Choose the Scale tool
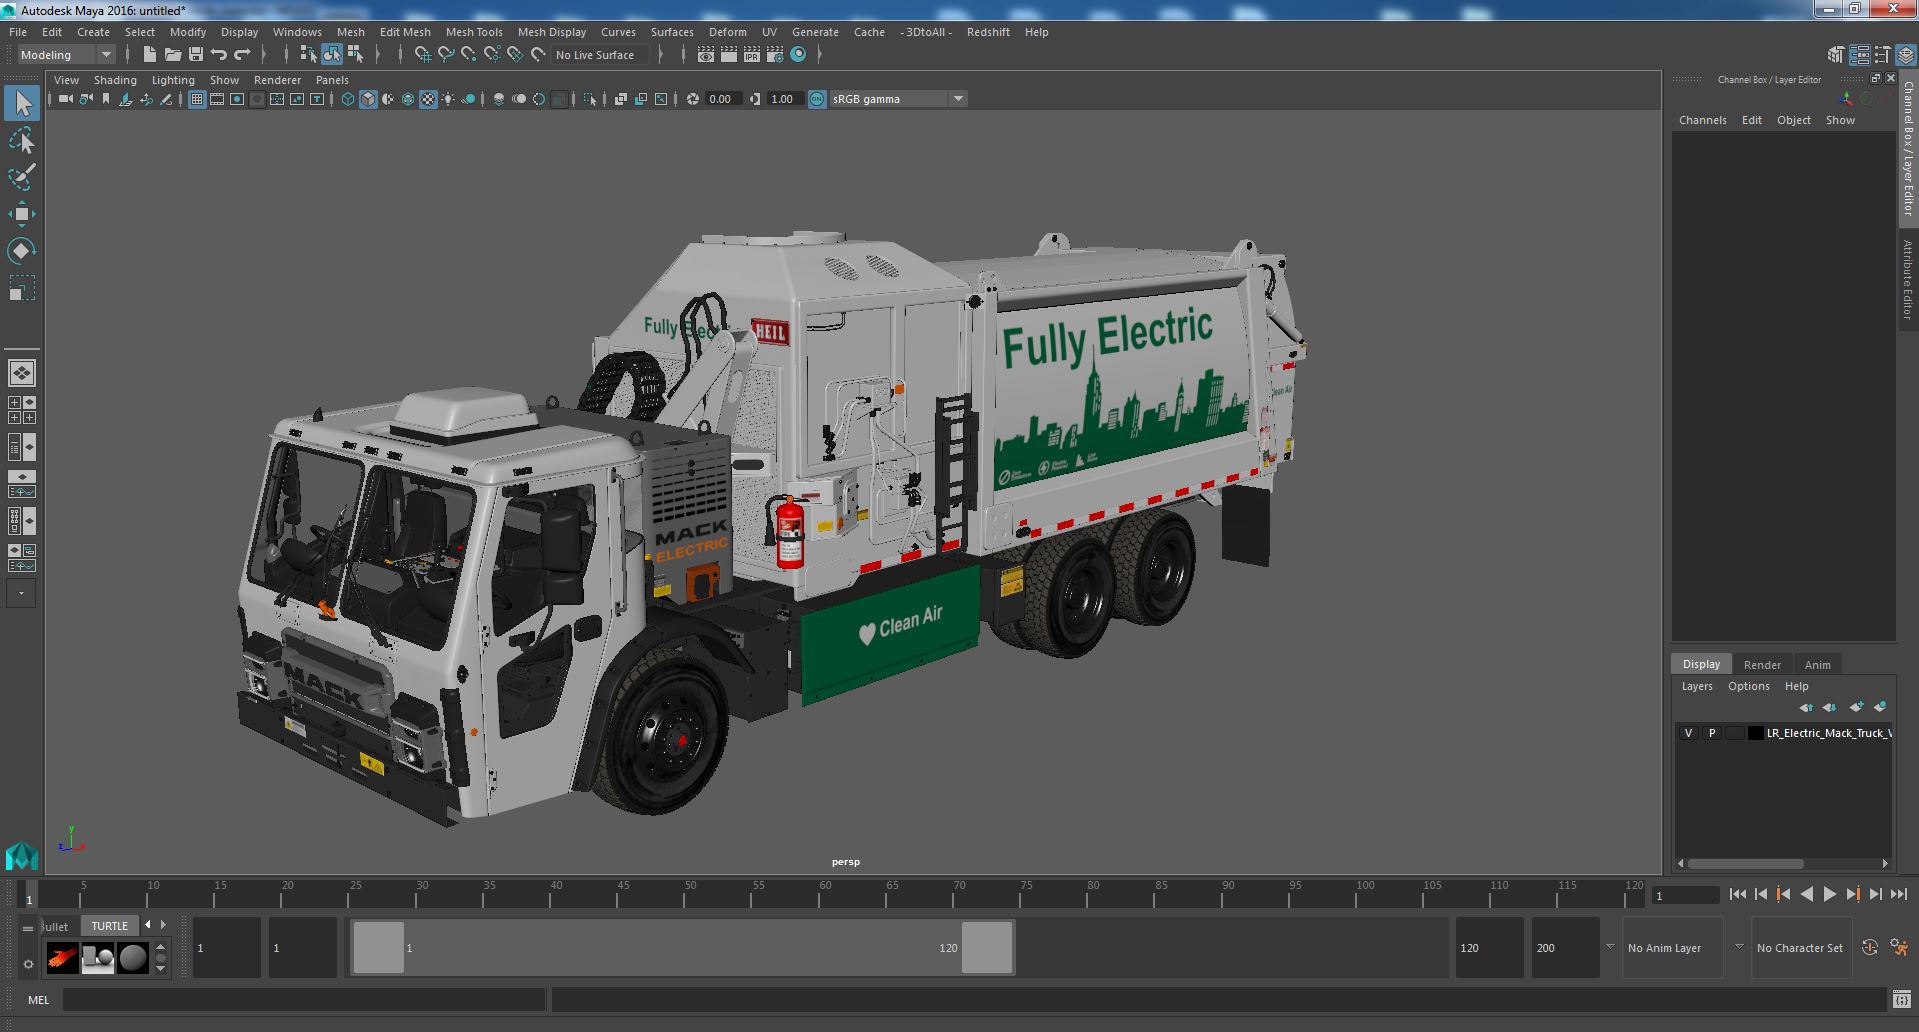This screenshot has width=1919, height=1032. pyautogui.click(x=21, y=288)
